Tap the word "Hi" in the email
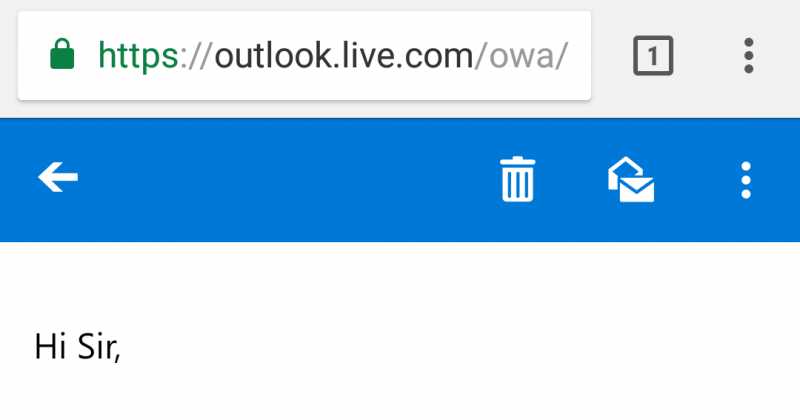The image size is (800, 420). tap(51, 347)
